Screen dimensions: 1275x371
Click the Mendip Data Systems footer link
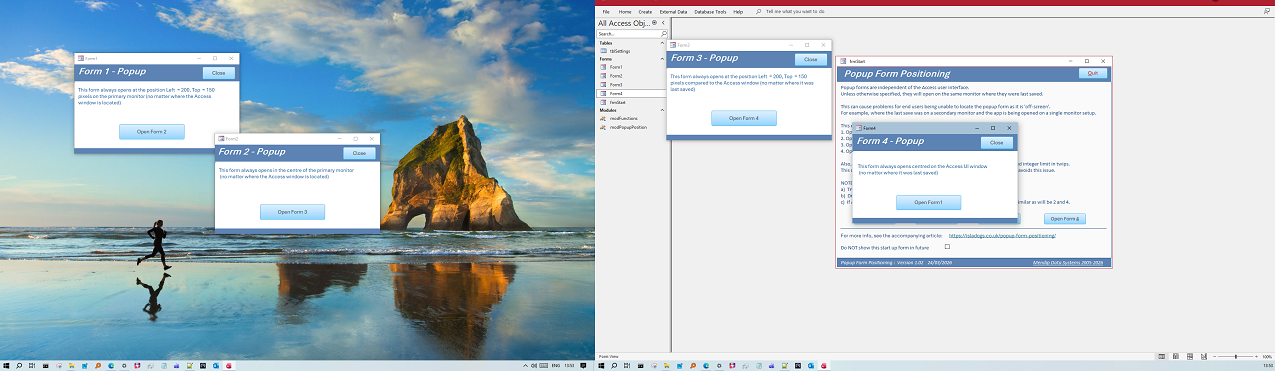tap(1068, 262)
